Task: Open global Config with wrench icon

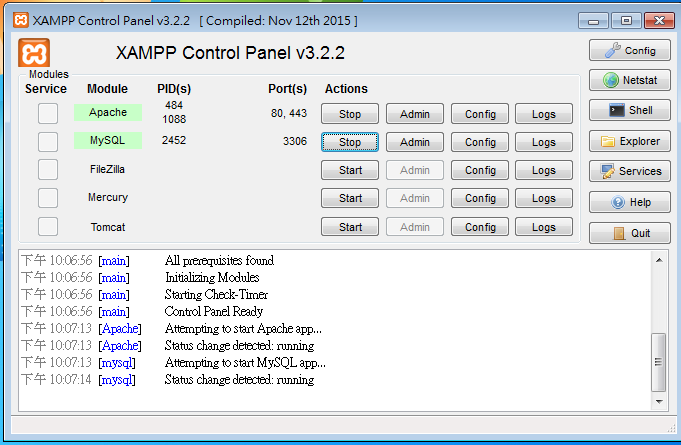Action: tap(630, 50)
